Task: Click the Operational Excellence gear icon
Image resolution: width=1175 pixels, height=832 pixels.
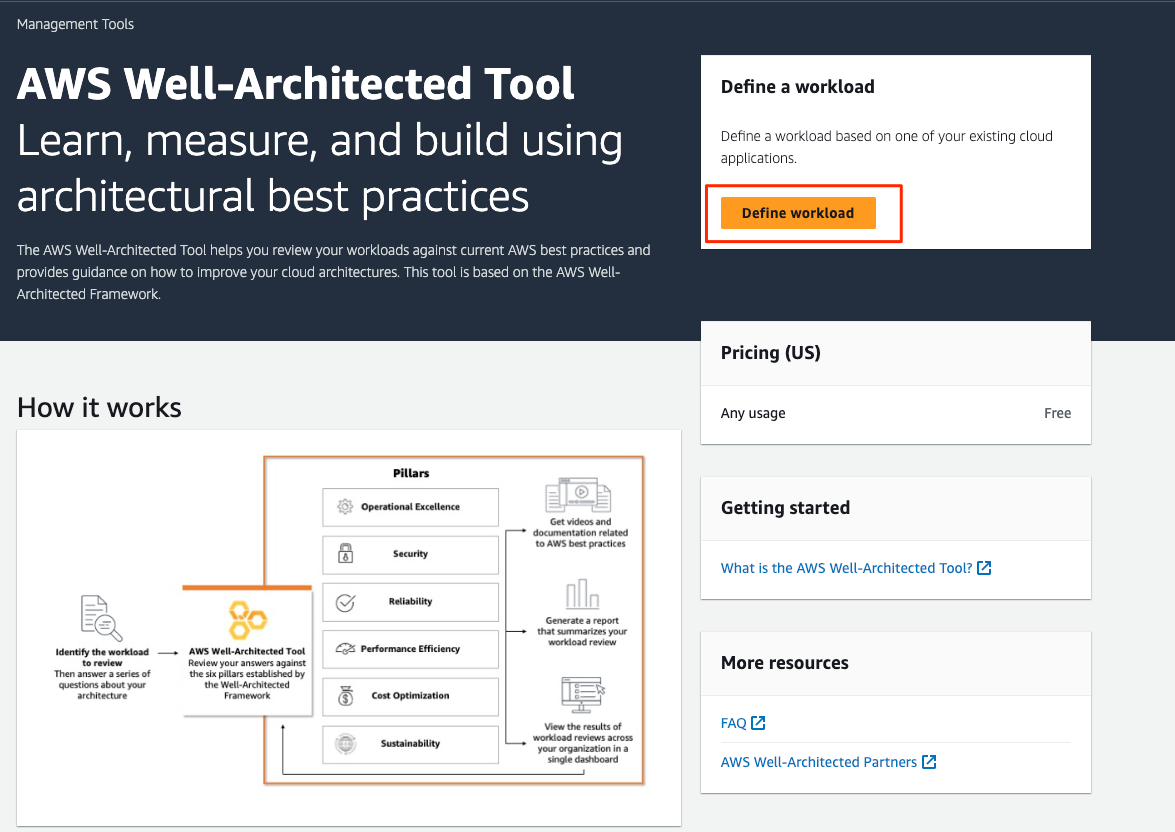Action: 345,507
